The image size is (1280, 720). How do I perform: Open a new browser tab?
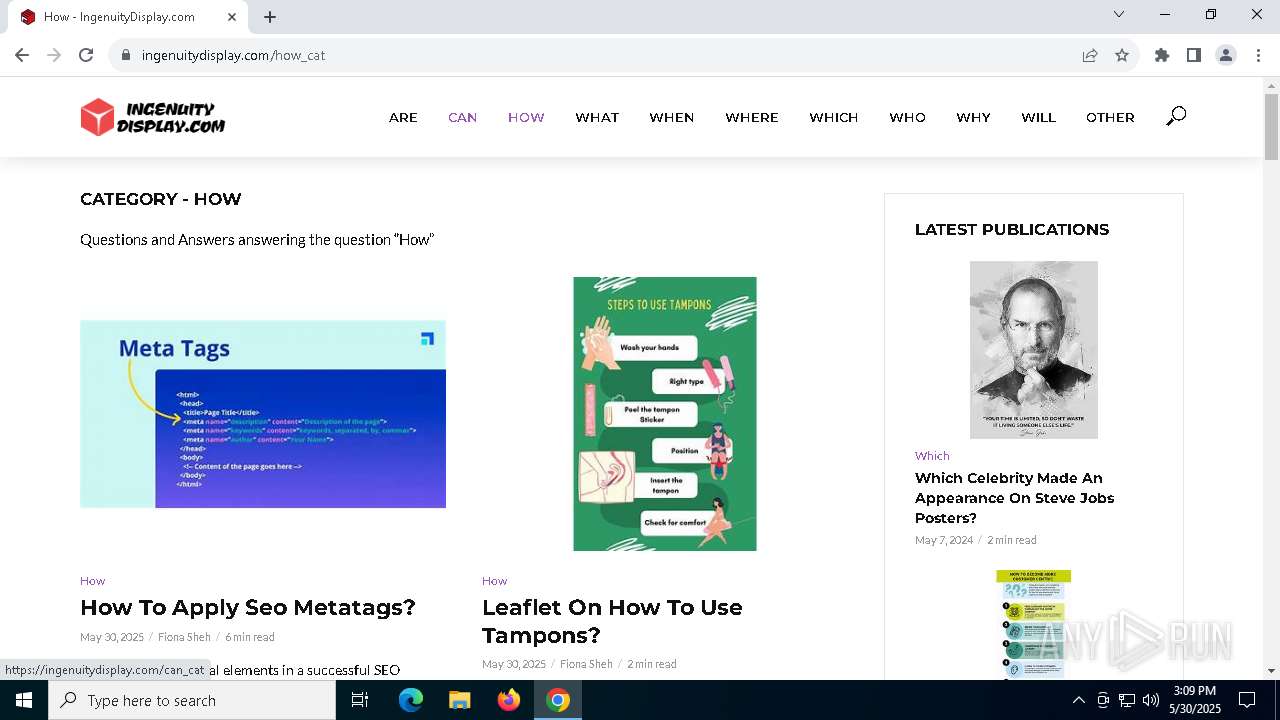270,17
